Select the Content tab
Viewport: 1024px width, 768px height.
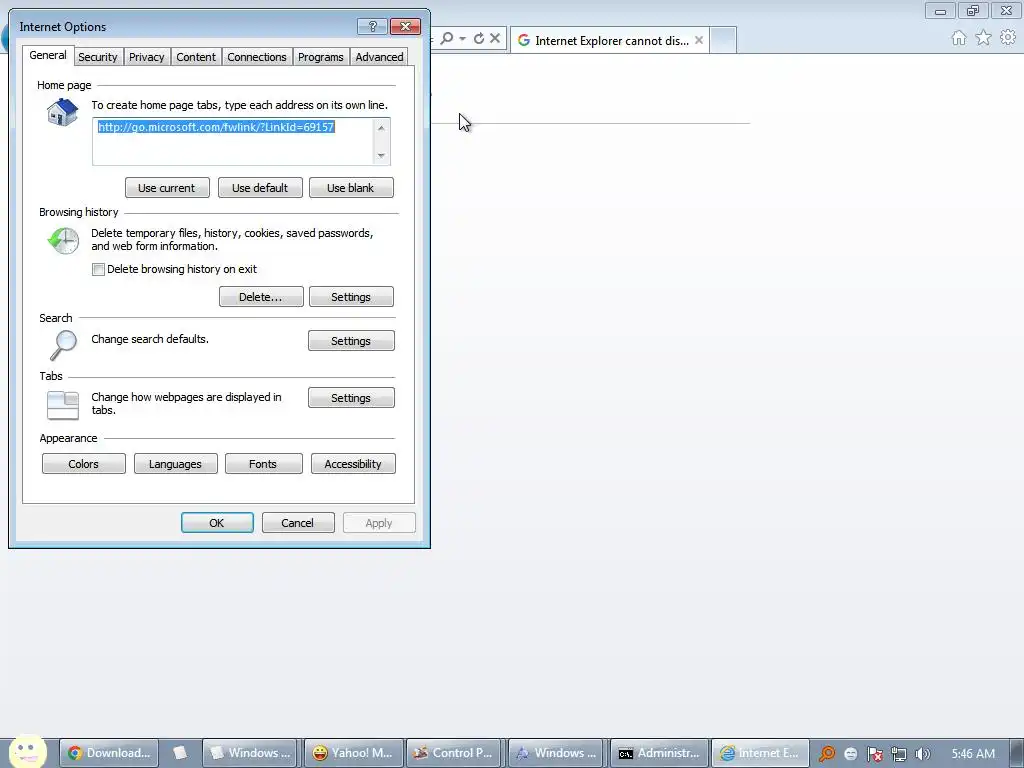tap(196, 57)
